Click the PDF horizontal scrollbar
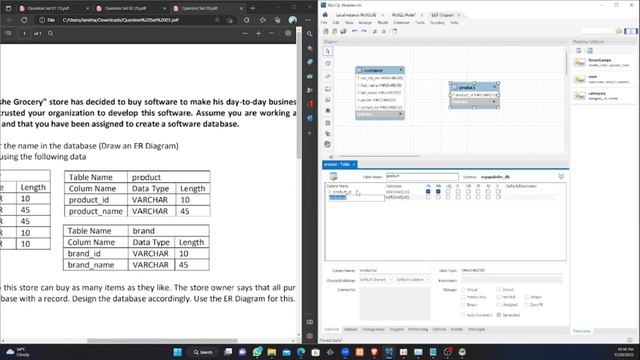 [162, 340]
